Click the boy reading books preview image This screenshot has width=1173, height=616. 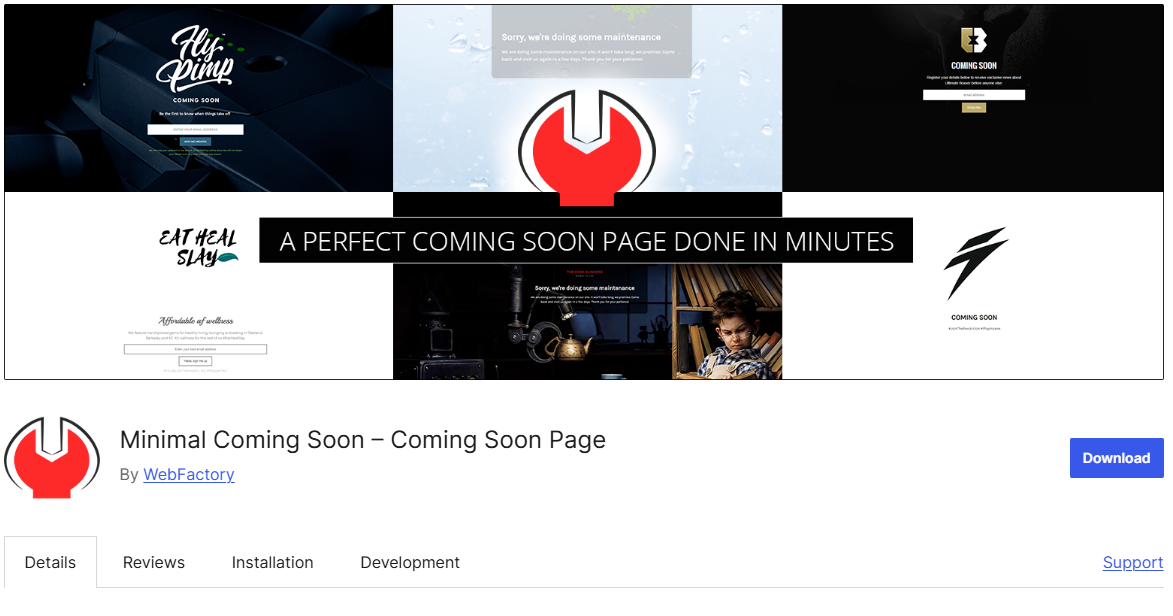[x=727, y=321]
